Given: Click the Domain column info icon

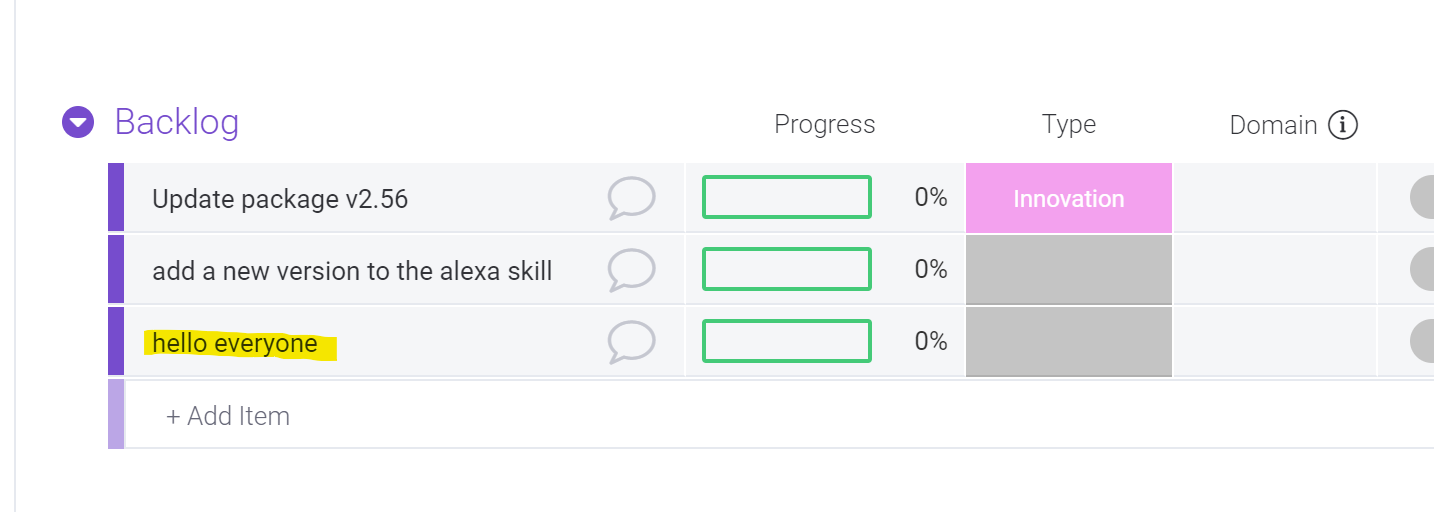Looking at the screenshot, I should (x=1342, y=125).
